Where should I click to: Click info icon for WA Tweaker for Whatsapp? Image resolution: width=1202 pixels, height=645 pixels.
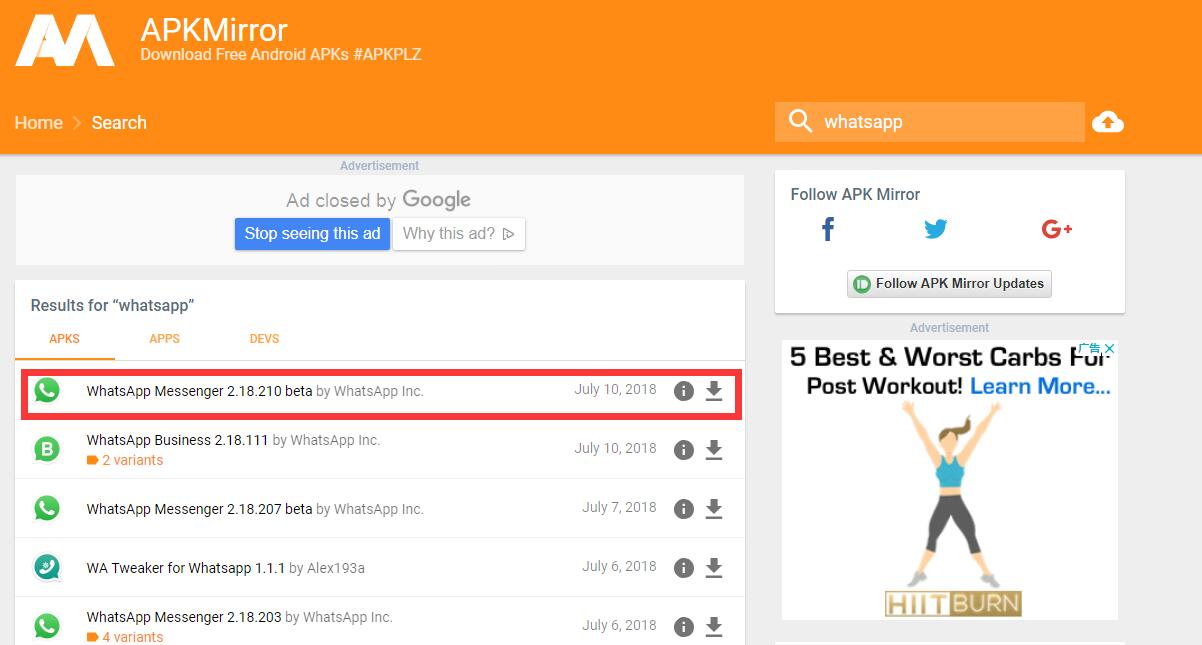(684, 568)
